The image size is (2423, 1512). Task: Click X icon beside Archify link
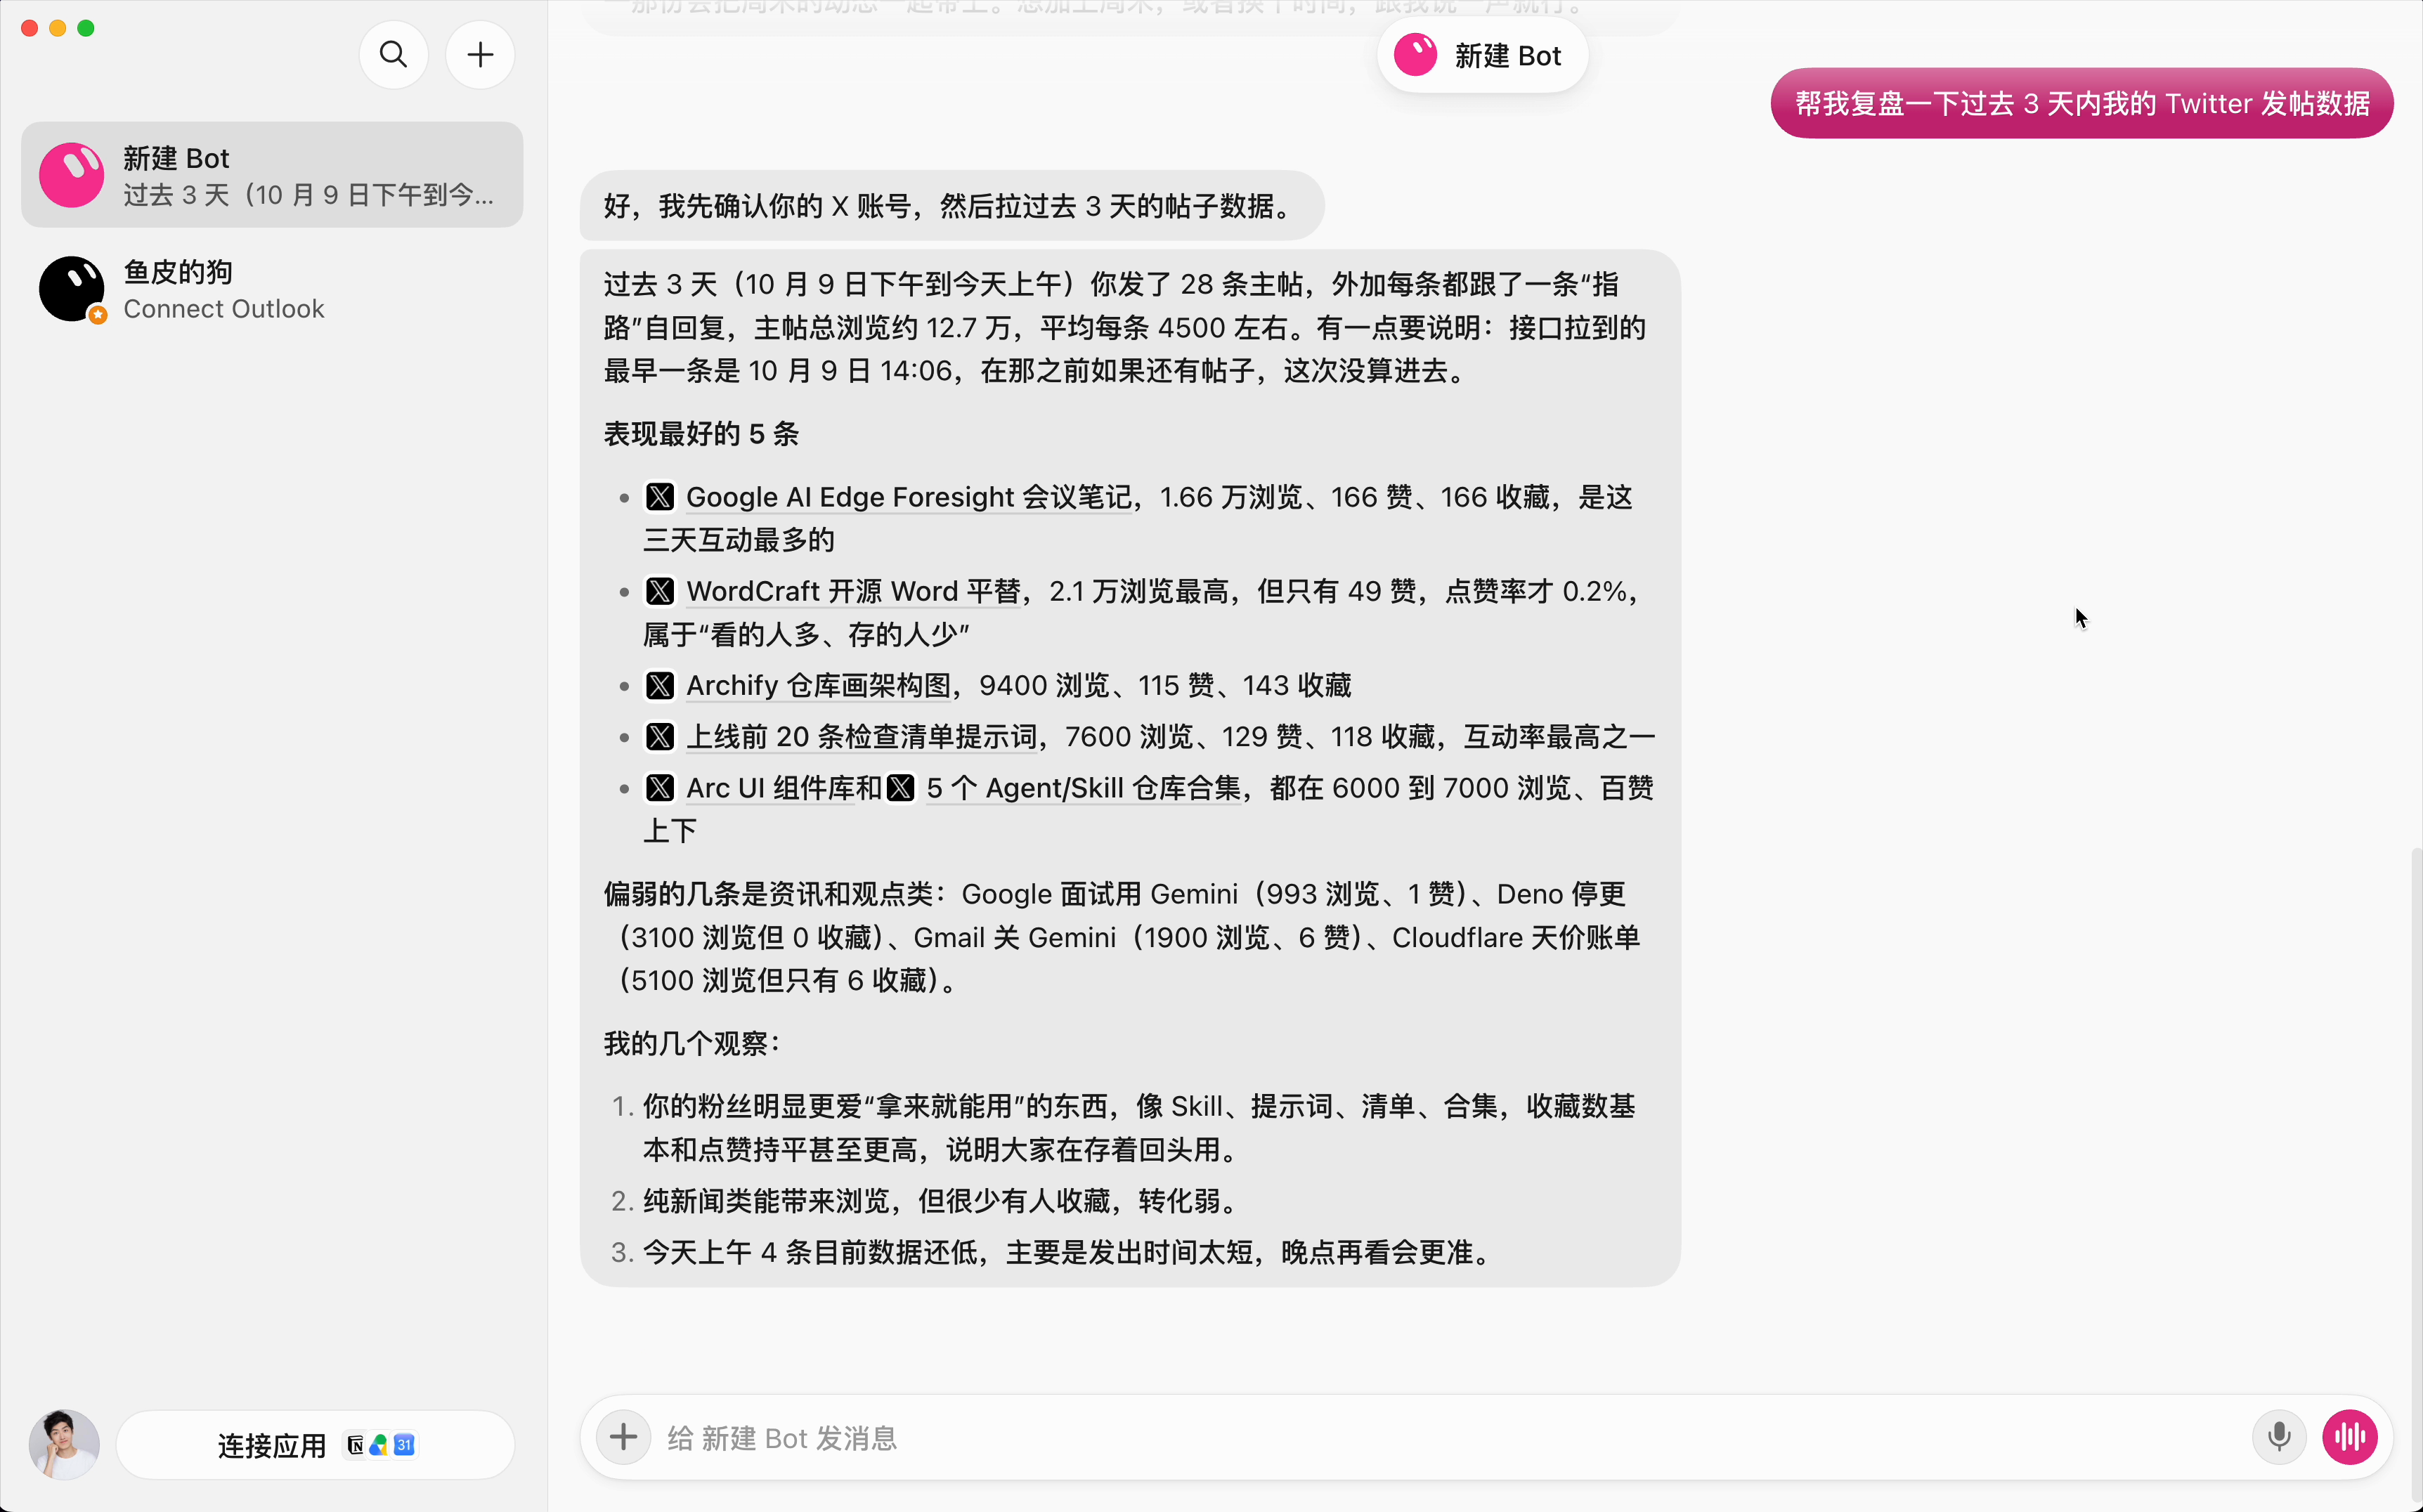(660, 685)
